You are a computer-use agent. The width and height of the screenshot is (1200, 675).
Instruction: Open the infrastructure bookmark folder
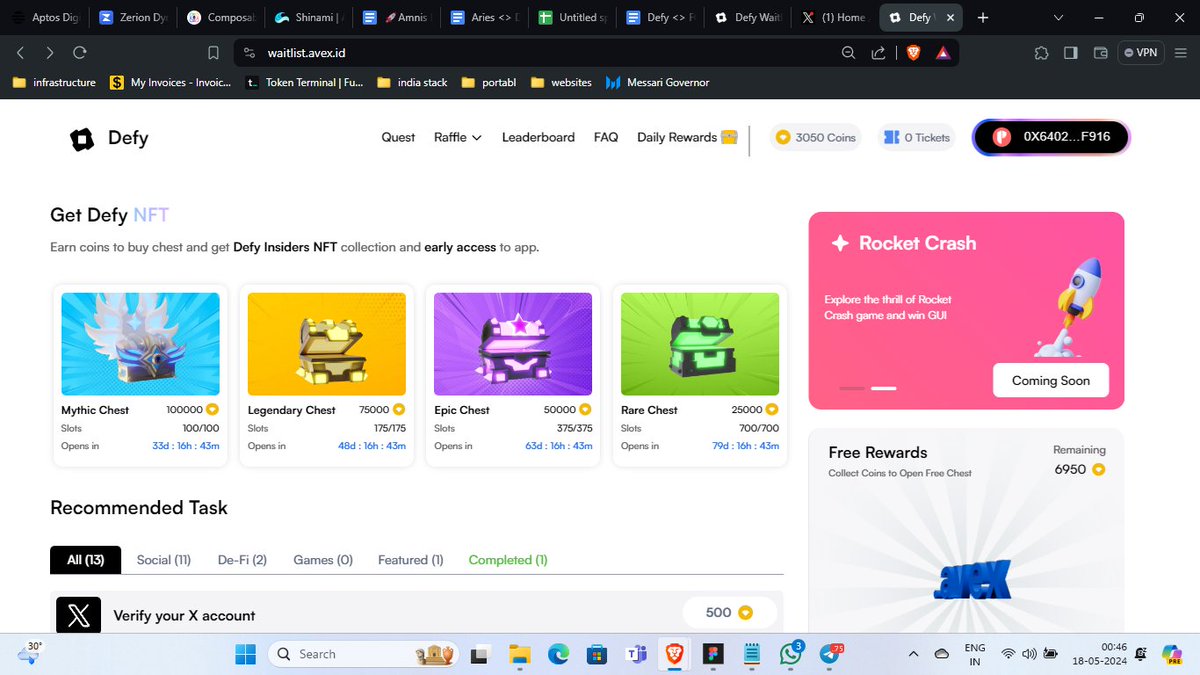(54, 82)
